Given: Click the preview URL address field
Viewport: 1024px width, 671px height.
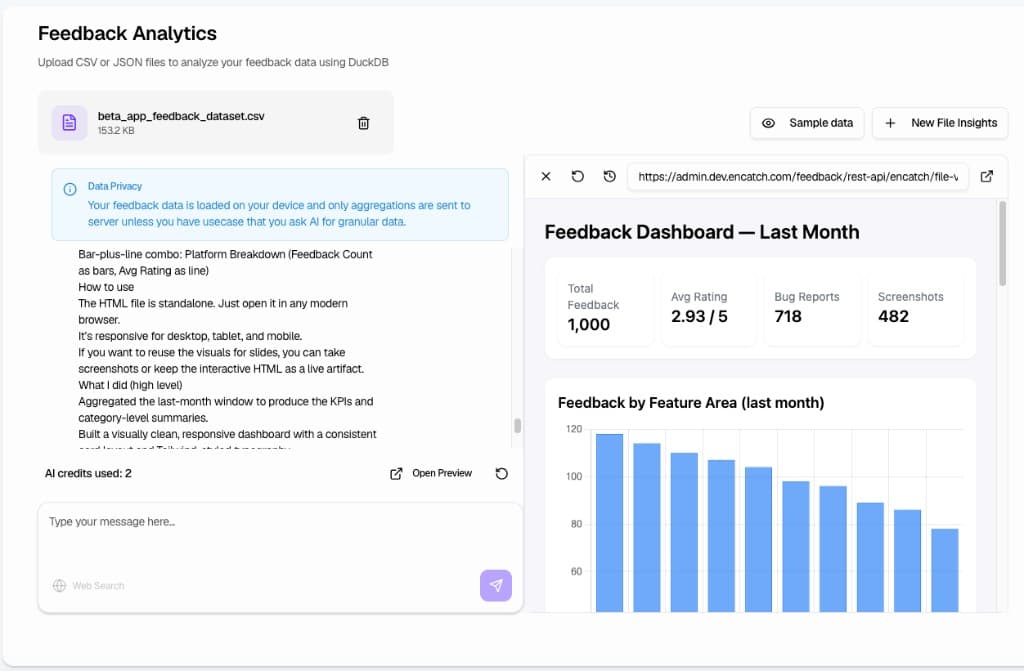Looking at the screenshot, I should click(798, 176).
